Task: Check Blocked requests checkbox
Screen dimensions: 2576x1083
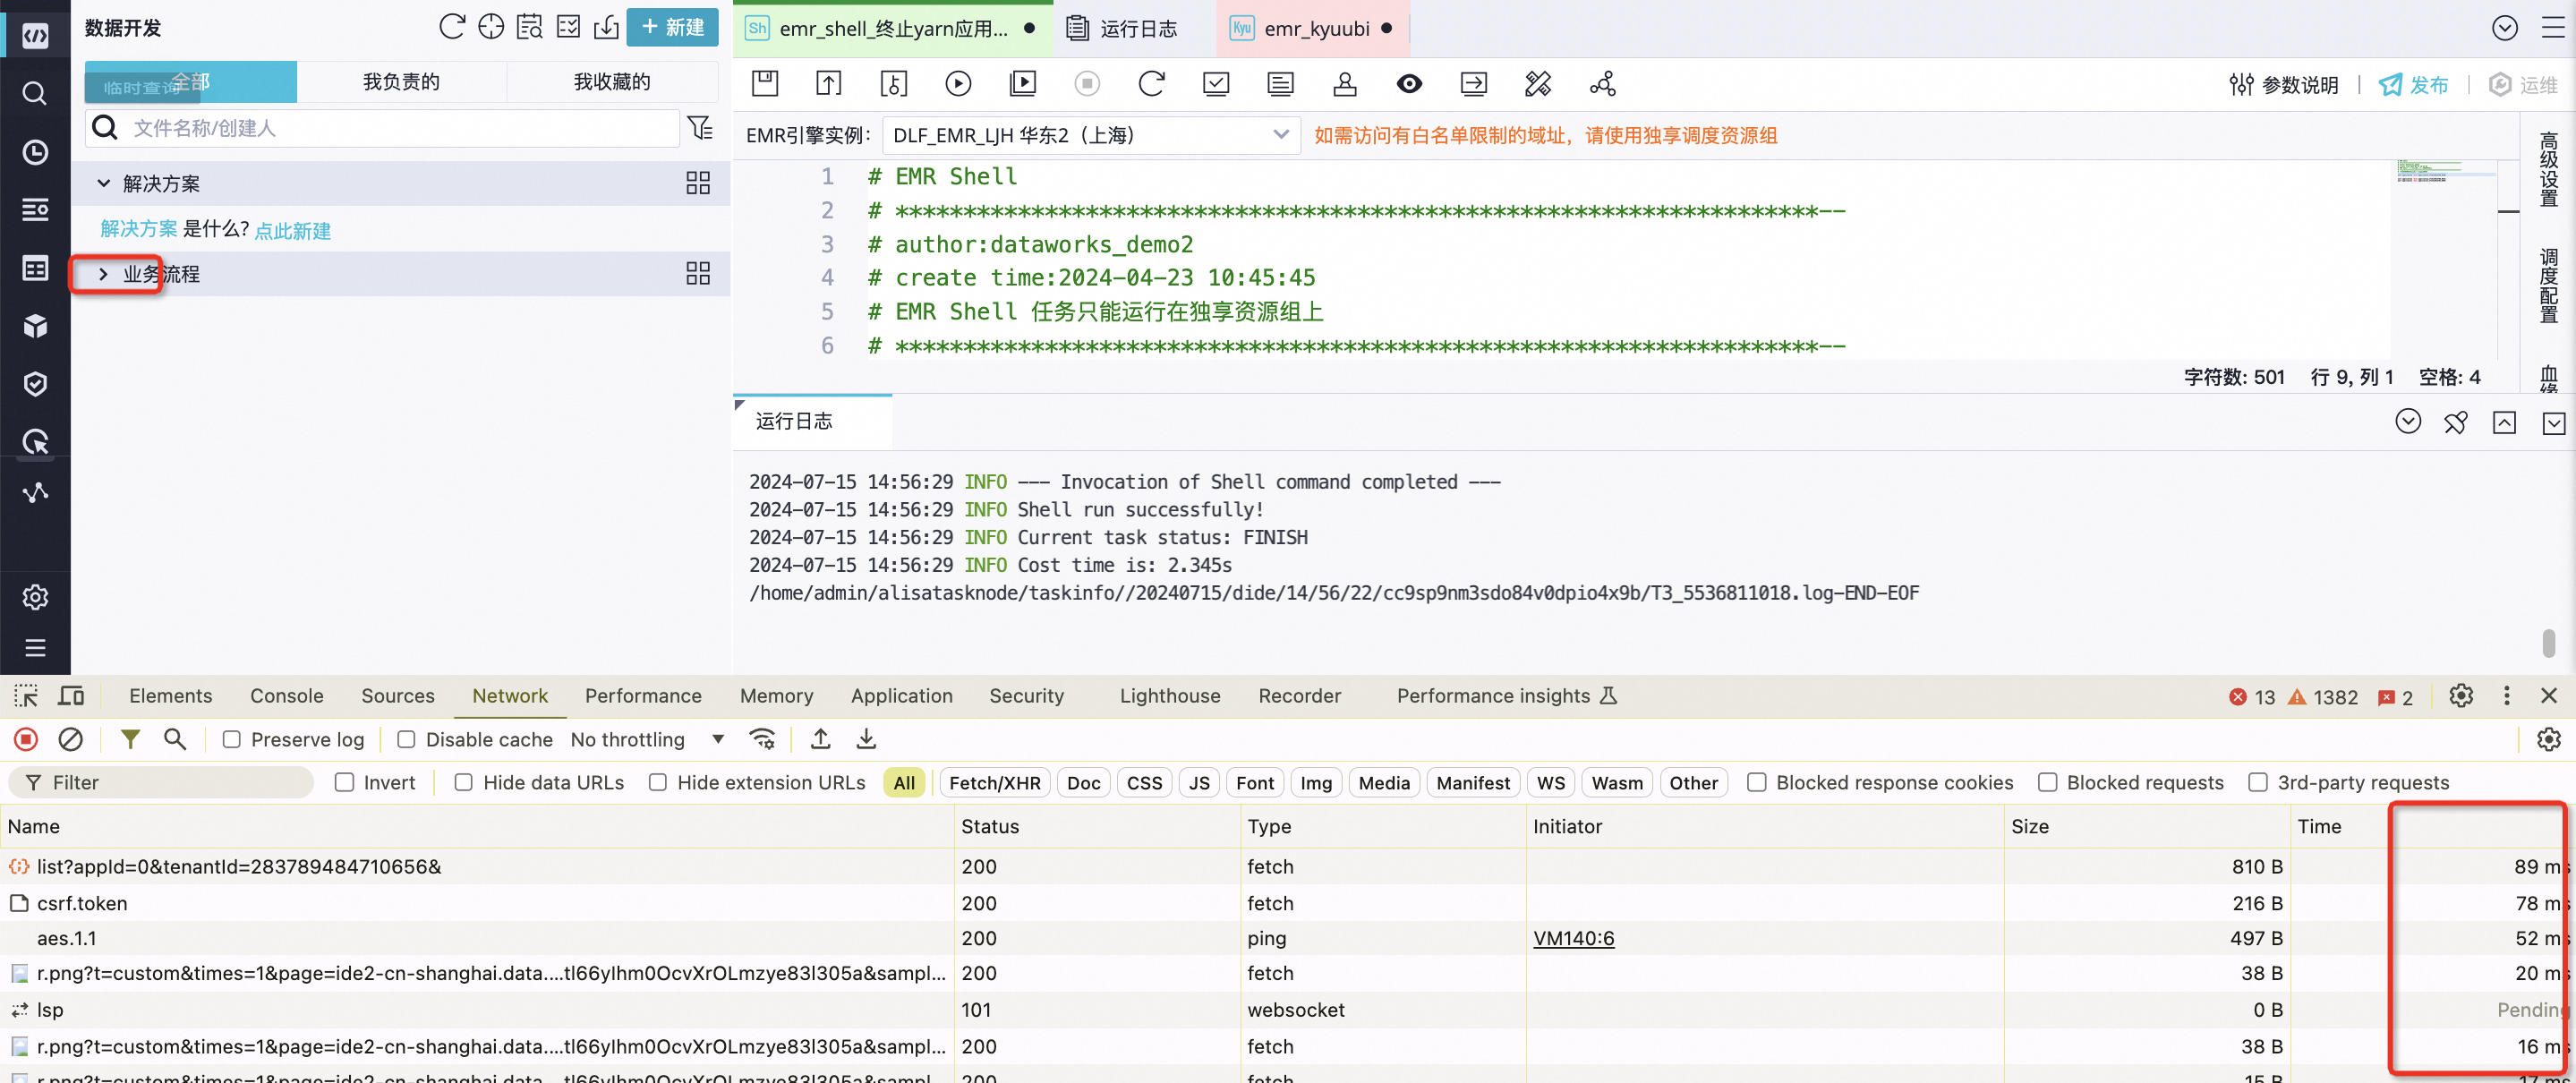Action: tap(2047, 782)
